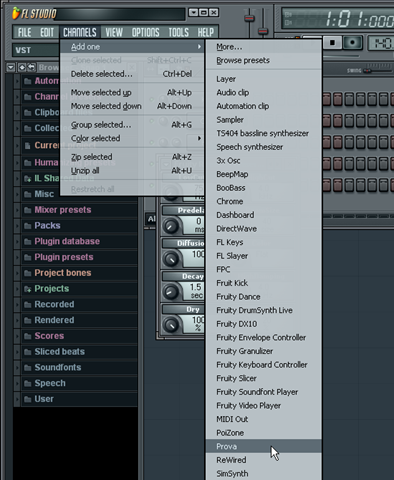Click the User folder icon
Viewport: 394px width, 480px height.
pyautogui.click(x=28, y=399)
